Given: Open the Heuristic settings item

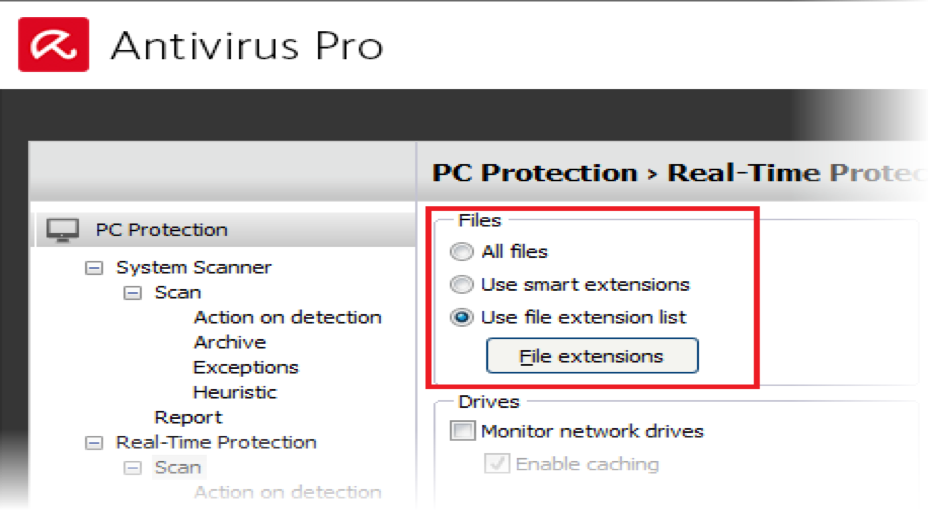Looking at the screenshot, I should [x=234, y=392].
